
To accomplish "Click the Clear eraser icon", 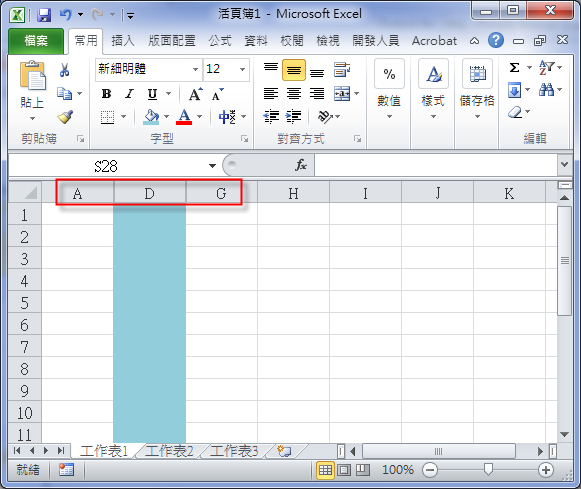I will 515,112.
